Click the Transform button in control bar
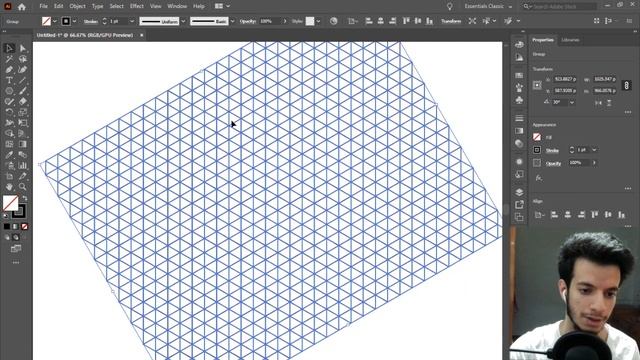Viewport: 640px width, 360px height. (x=451, y=21)
